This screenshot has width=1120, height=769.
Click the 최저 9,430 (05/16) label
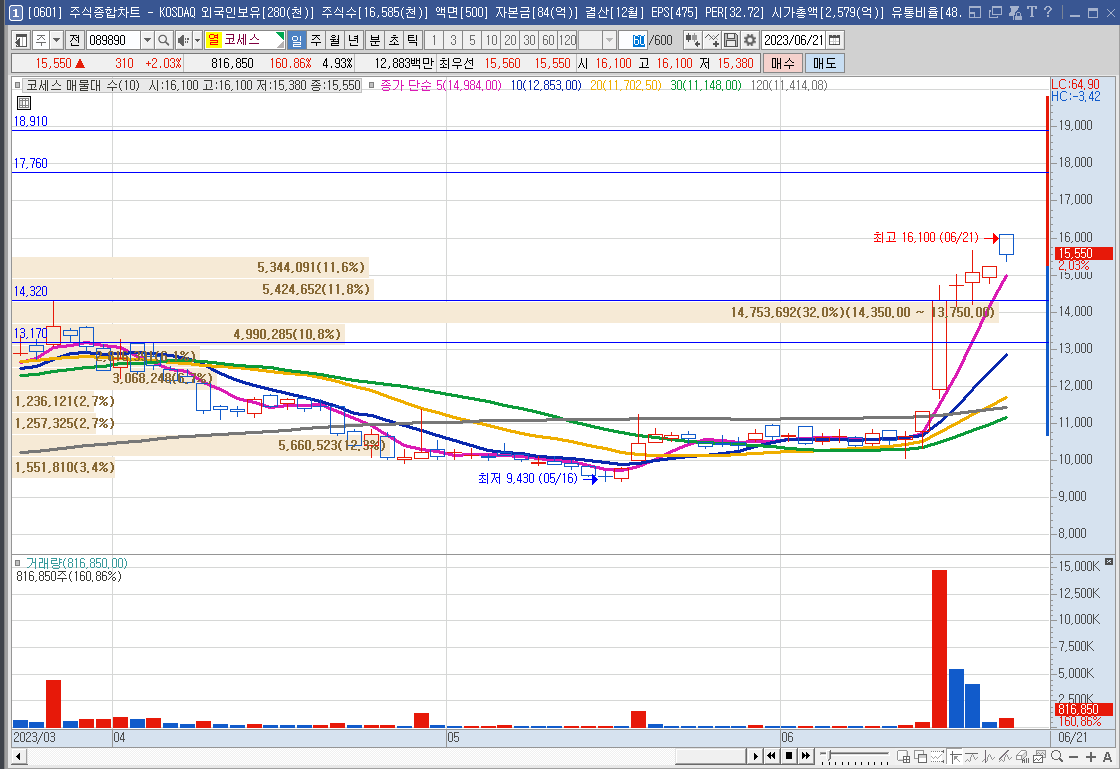[528, 478]
